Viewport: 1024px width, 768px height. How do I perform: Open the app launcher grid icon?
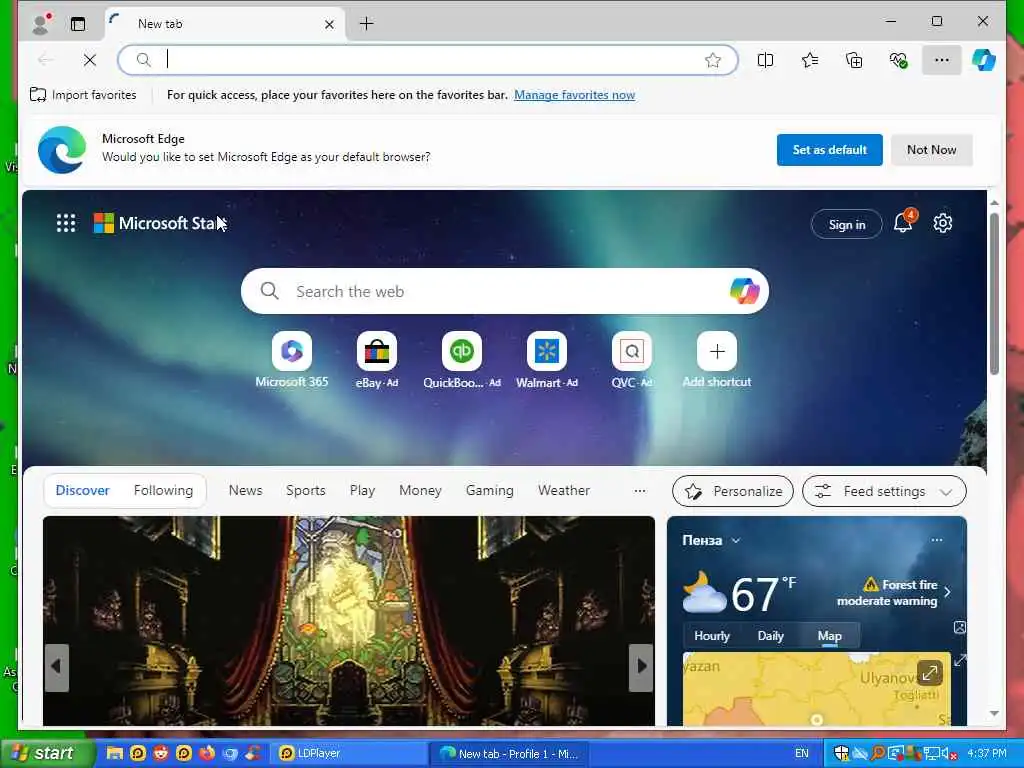click(66, 223)
